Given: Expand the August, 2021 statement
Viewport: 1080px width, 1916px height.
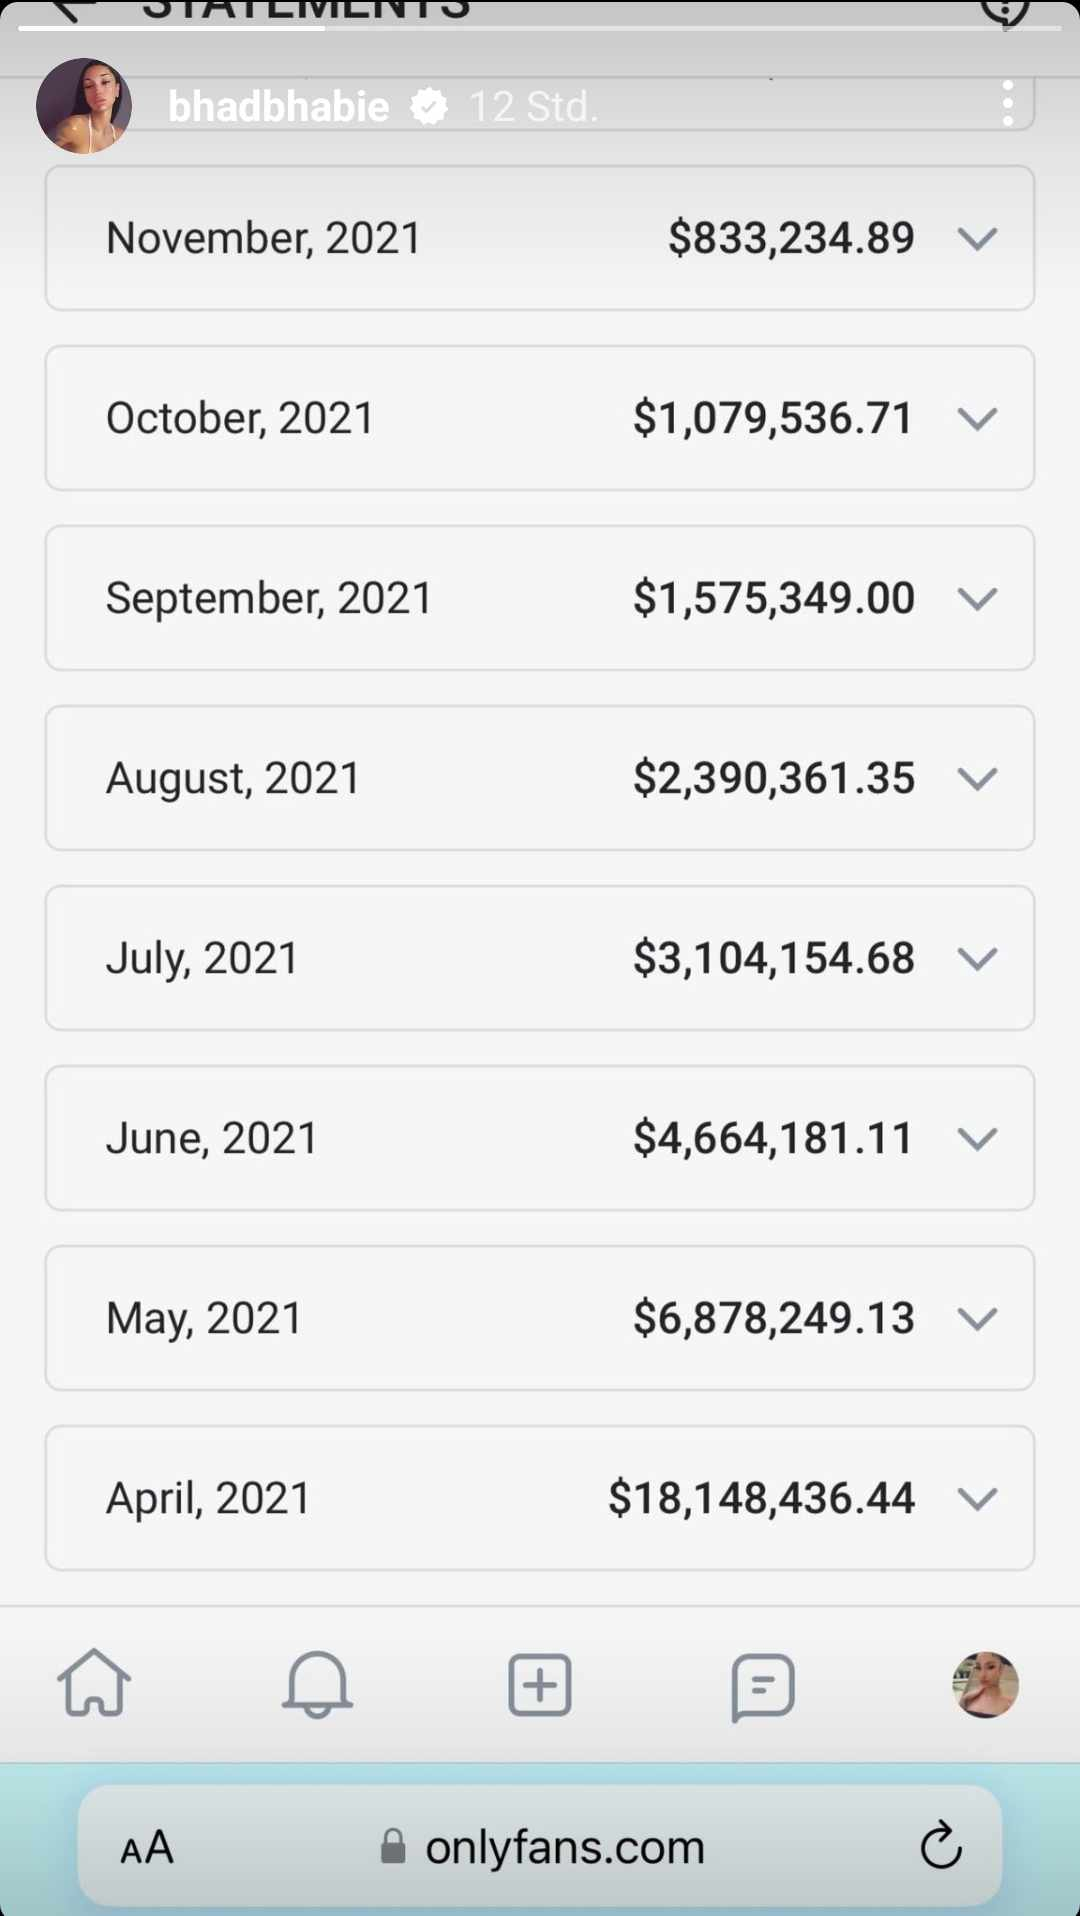Looking at the screenshot, I should click(x=977, y=779).
